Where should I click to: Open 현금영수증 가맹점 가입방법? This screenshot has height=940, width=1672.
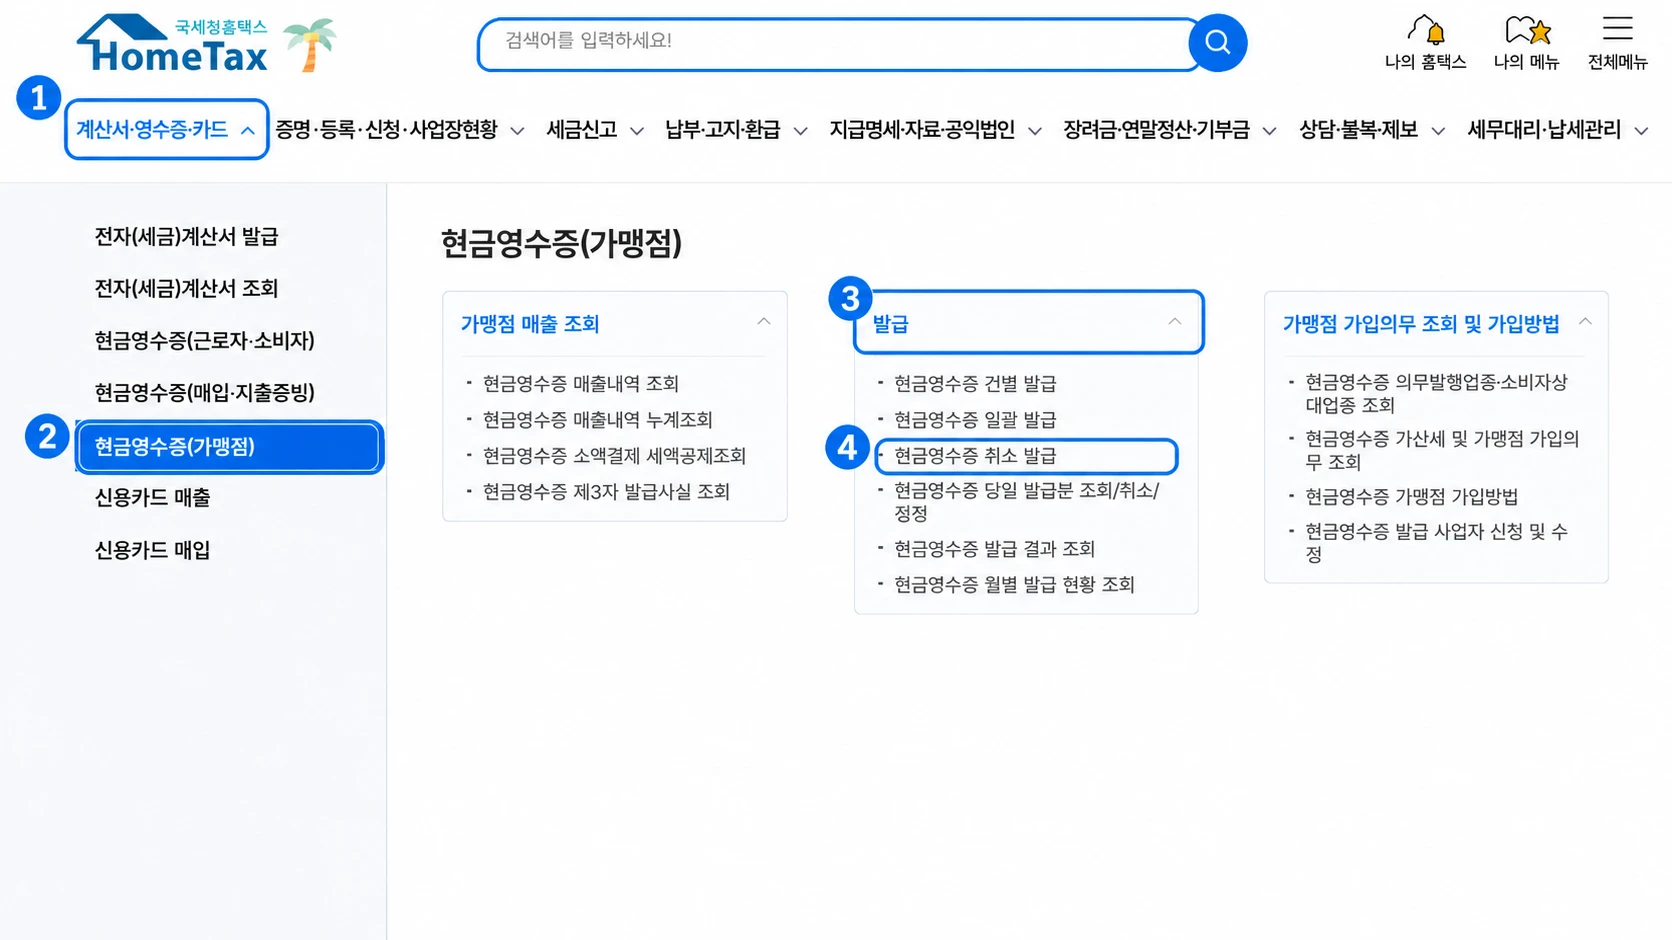1411,497
